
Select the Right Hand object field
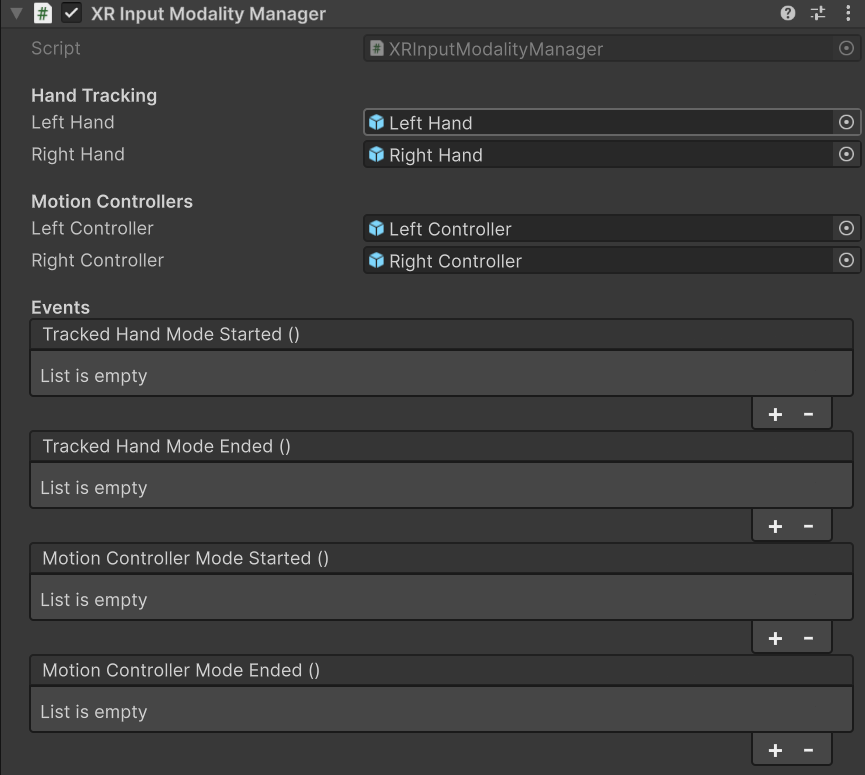point(600,154)
